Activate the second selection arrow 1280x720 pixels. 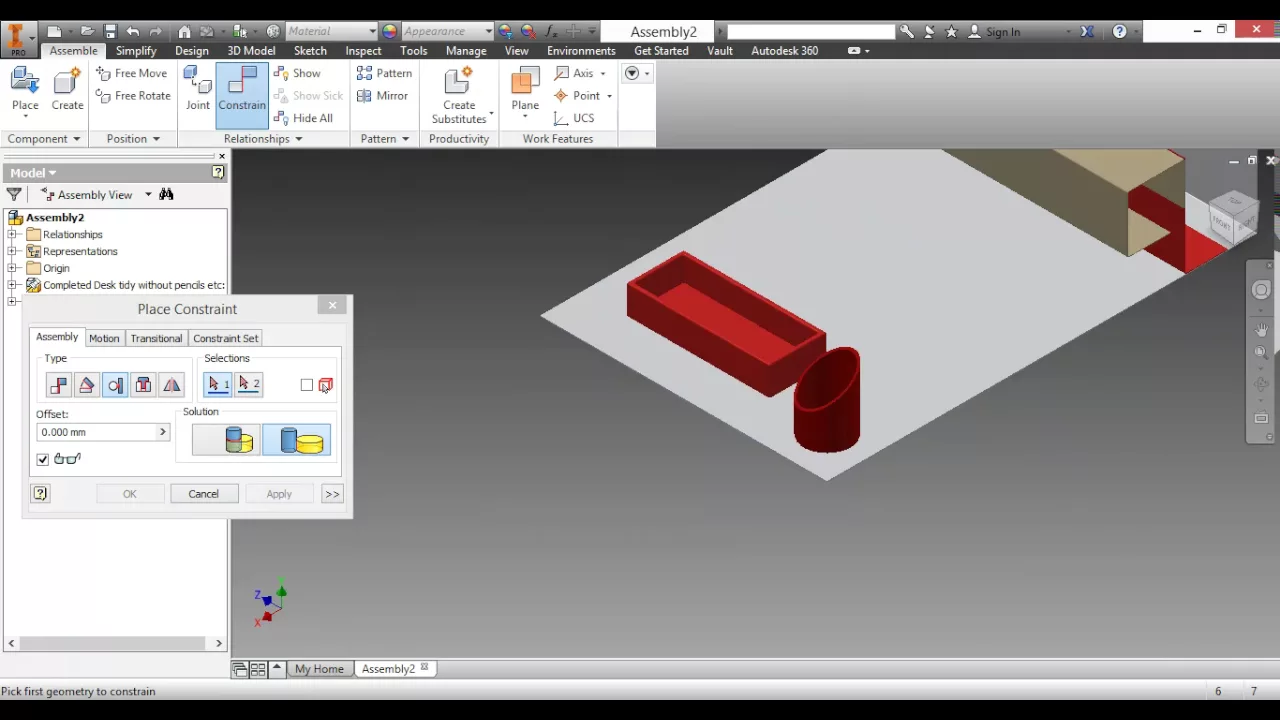pyautogui.click(x=248, y=385)
